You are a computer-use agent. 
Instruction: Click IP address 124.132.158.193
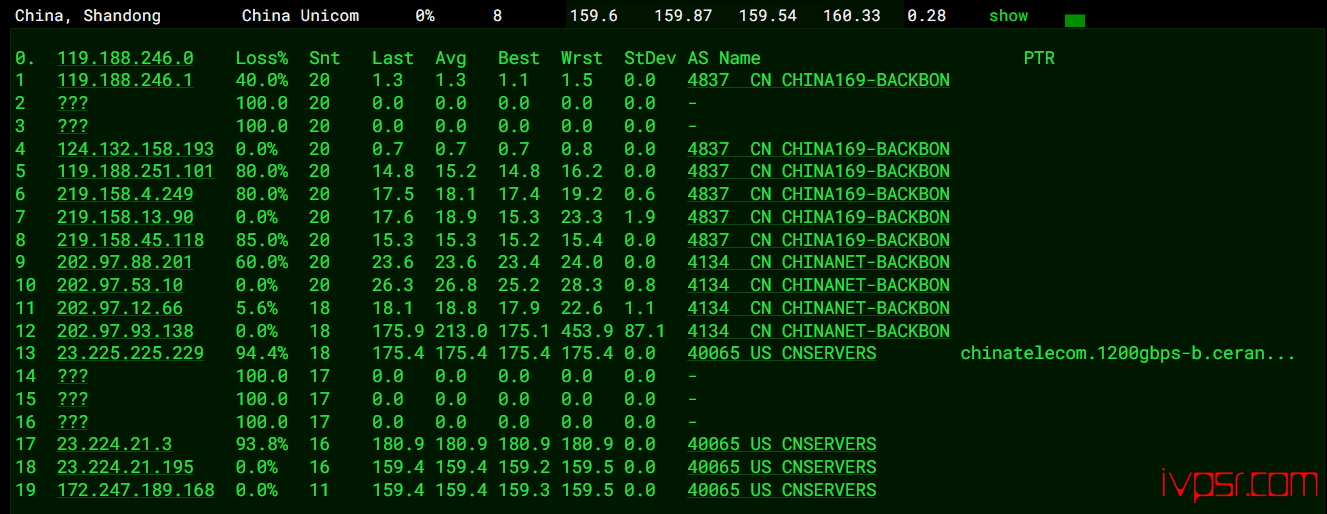(x=135, y=149)
